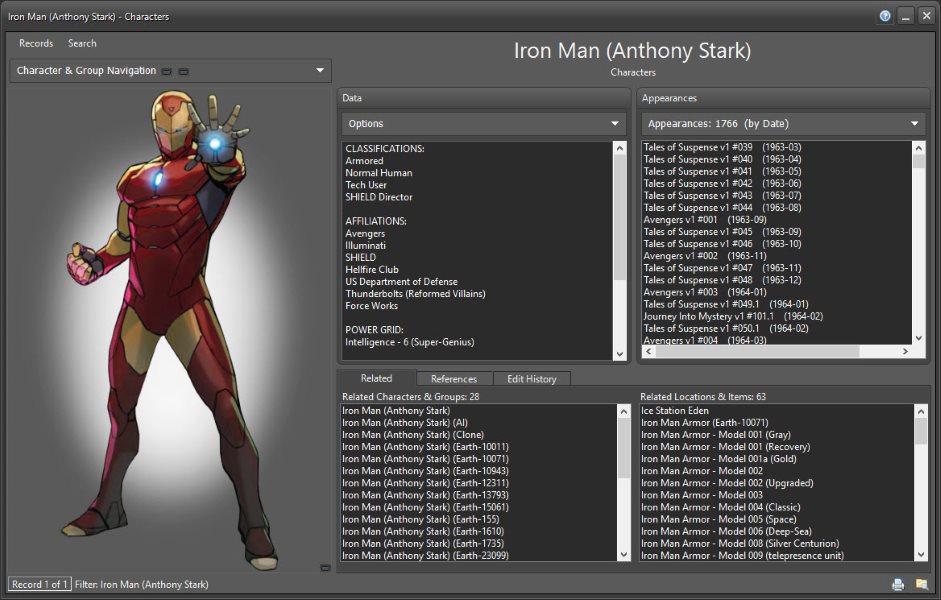
Task: Select Iron Man (Anthony Stark) (Earth-10011)
Action: [425, 446]
